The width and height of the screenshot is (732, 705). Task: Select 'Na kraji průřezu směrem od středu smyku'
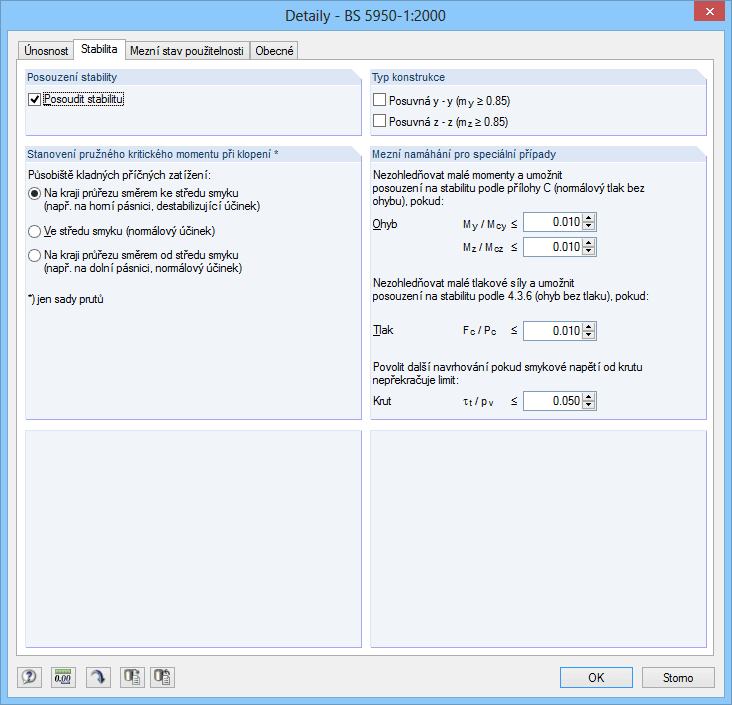(x=34, y=255)
